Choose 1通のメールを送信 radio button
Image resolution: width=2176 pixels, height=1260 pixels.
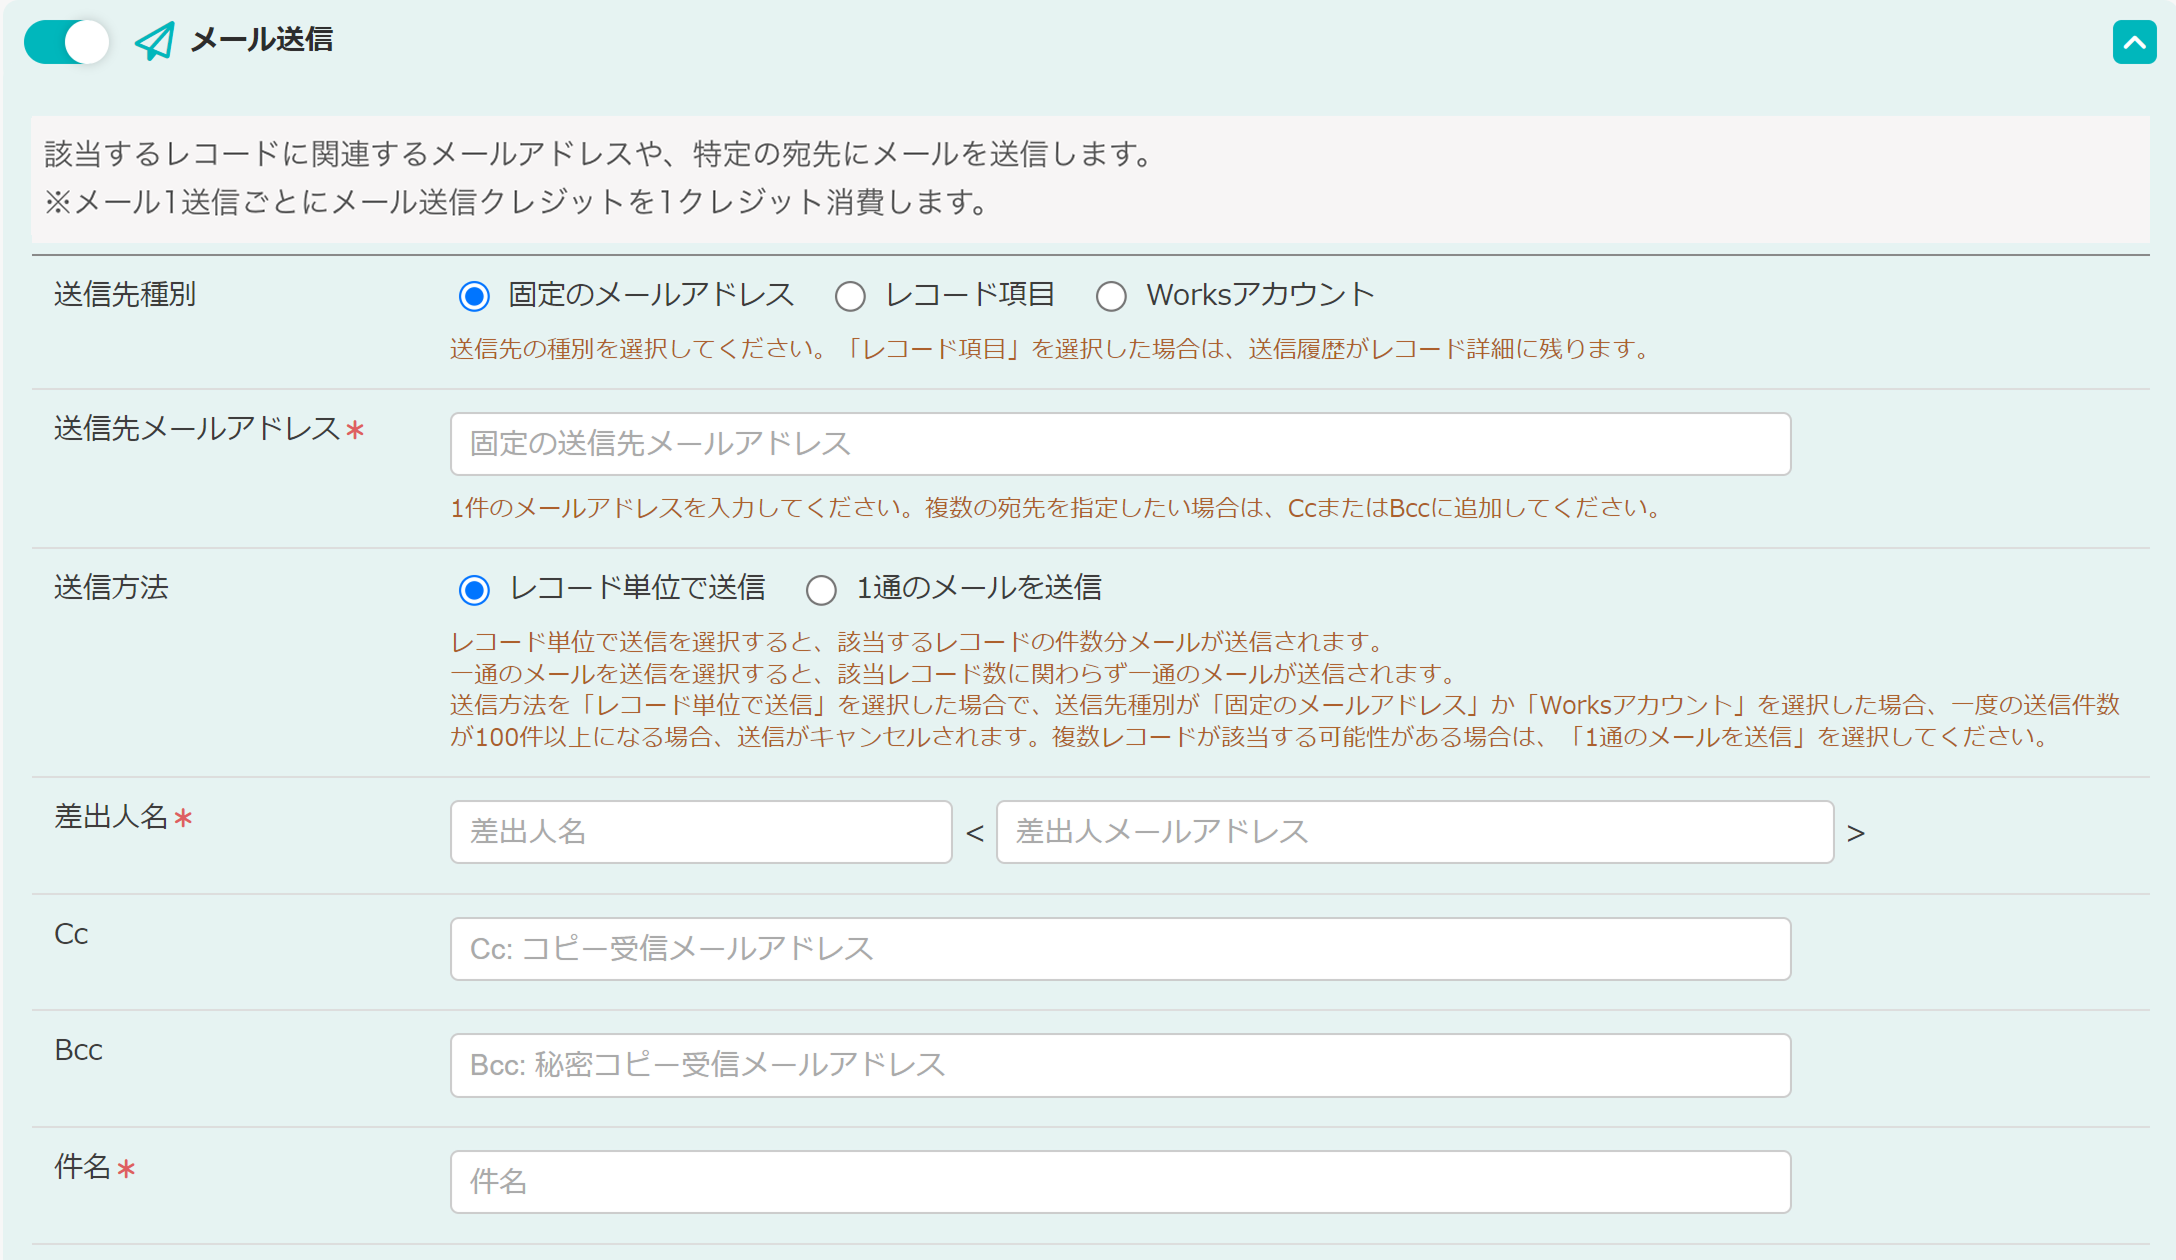click(x=821, y=590)
